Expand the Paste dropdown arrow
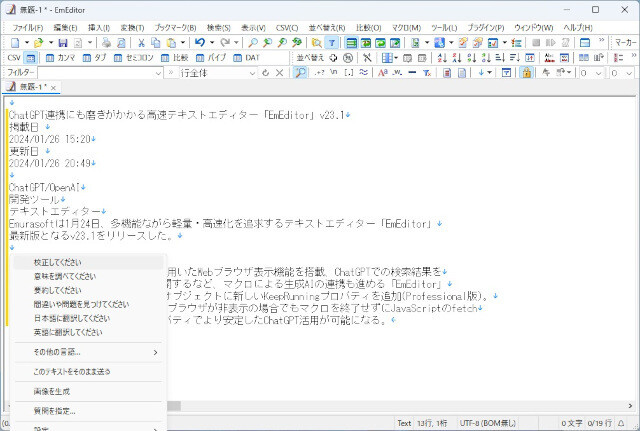Screen dimensions: 640x431 (182, 42)
